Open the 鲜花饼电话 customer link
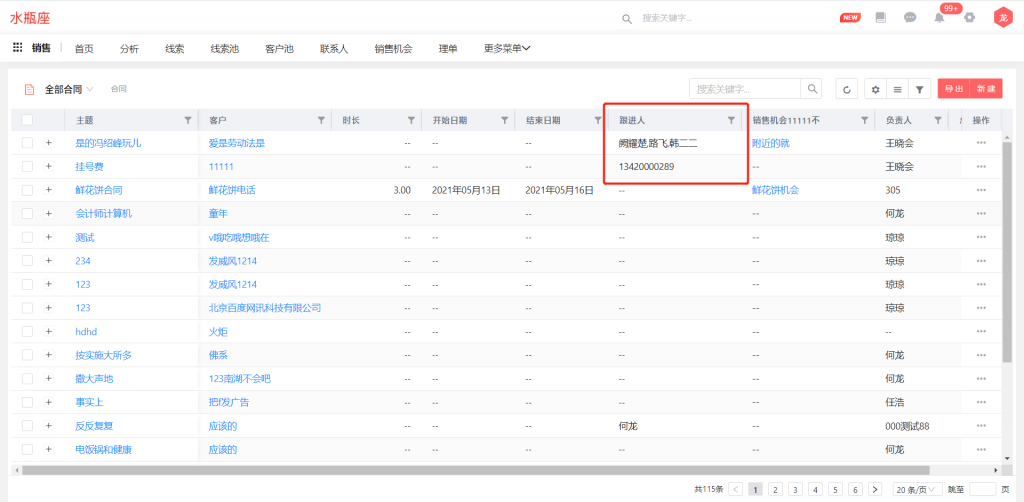 tap(231, 190)
